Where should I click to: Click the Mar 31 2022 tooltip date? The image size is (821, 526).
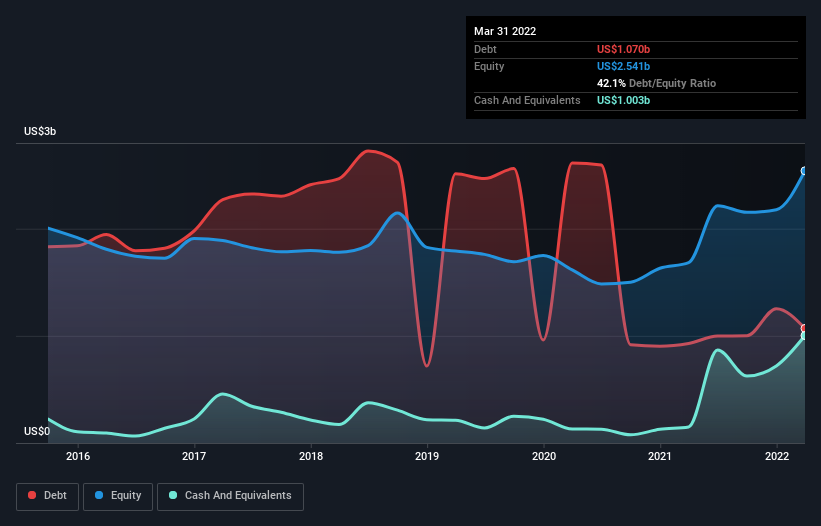pos(505,31)
